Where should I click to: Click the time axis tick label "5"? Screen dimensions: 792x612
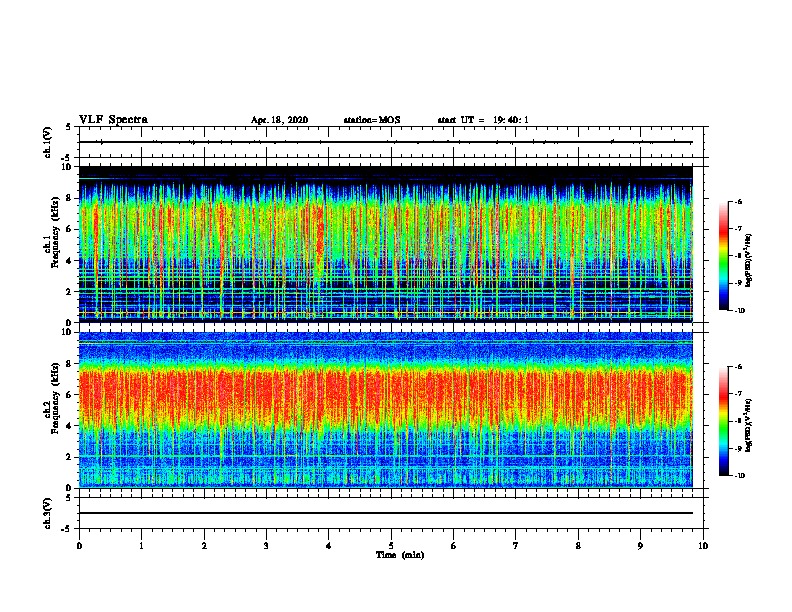coord(391,546)
